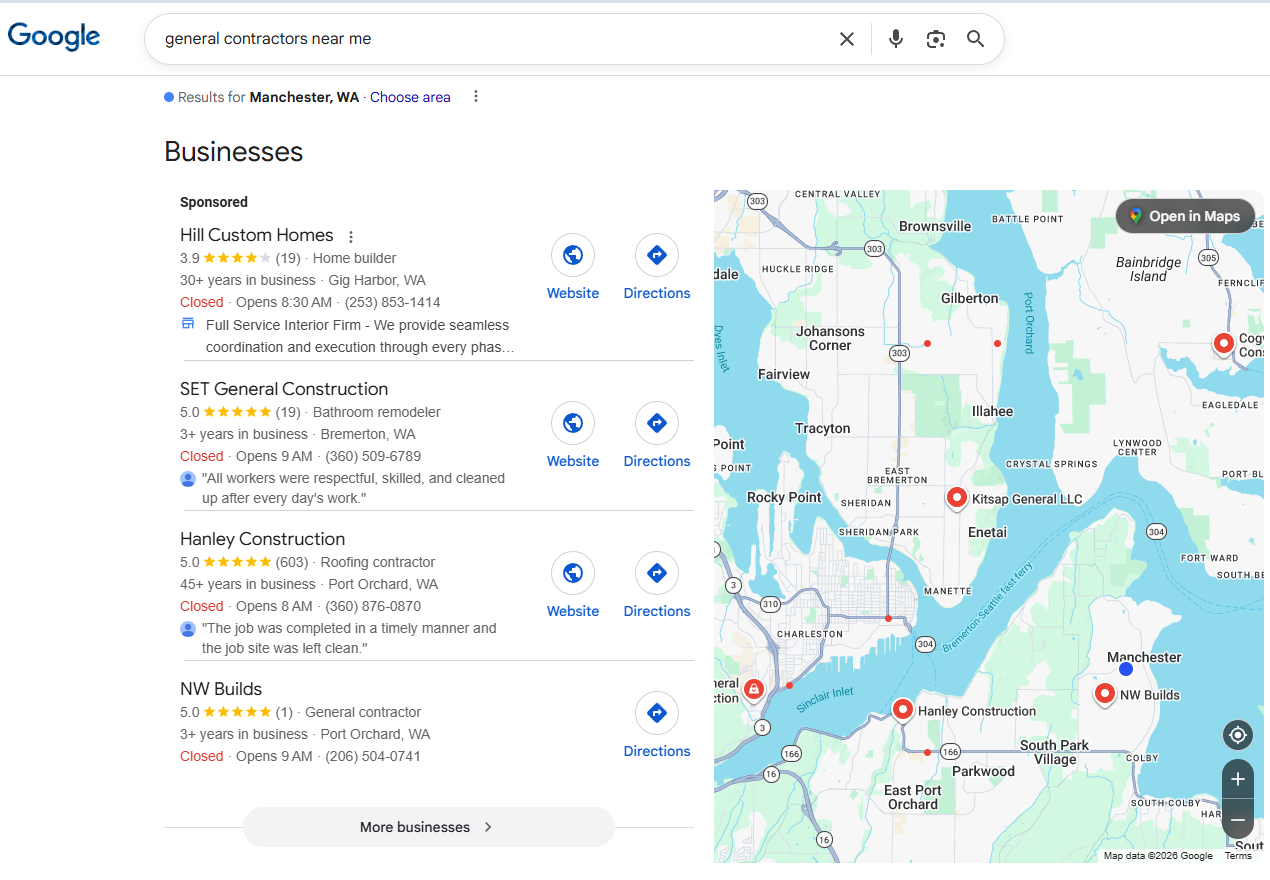Open the three-dot menu next to Choose area
Screen dimensions: 1270x880
[476, 97]
